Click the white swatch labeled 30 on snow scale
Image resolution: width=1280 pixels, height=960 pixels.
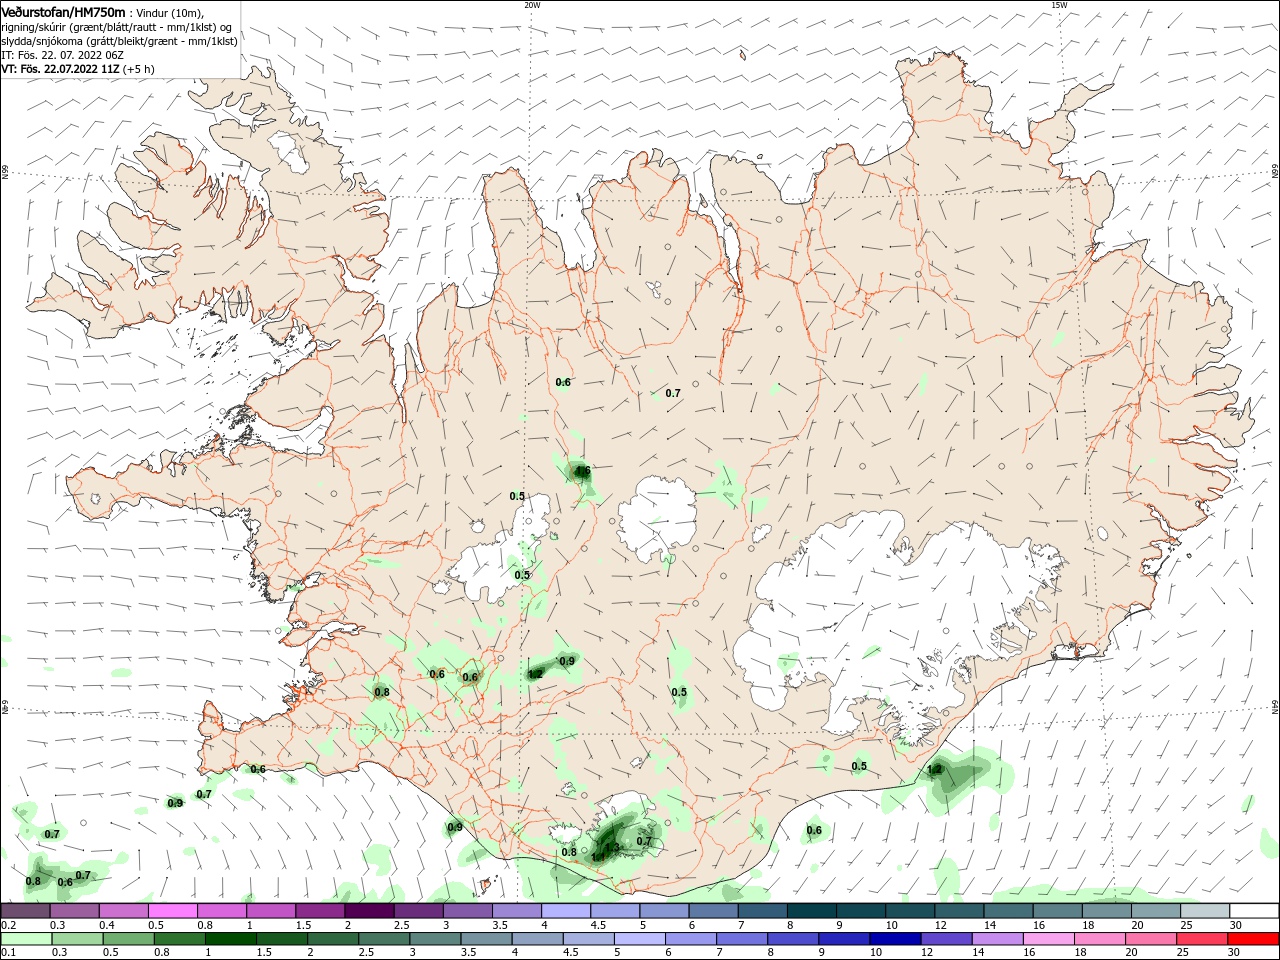tap(1255, 911)
